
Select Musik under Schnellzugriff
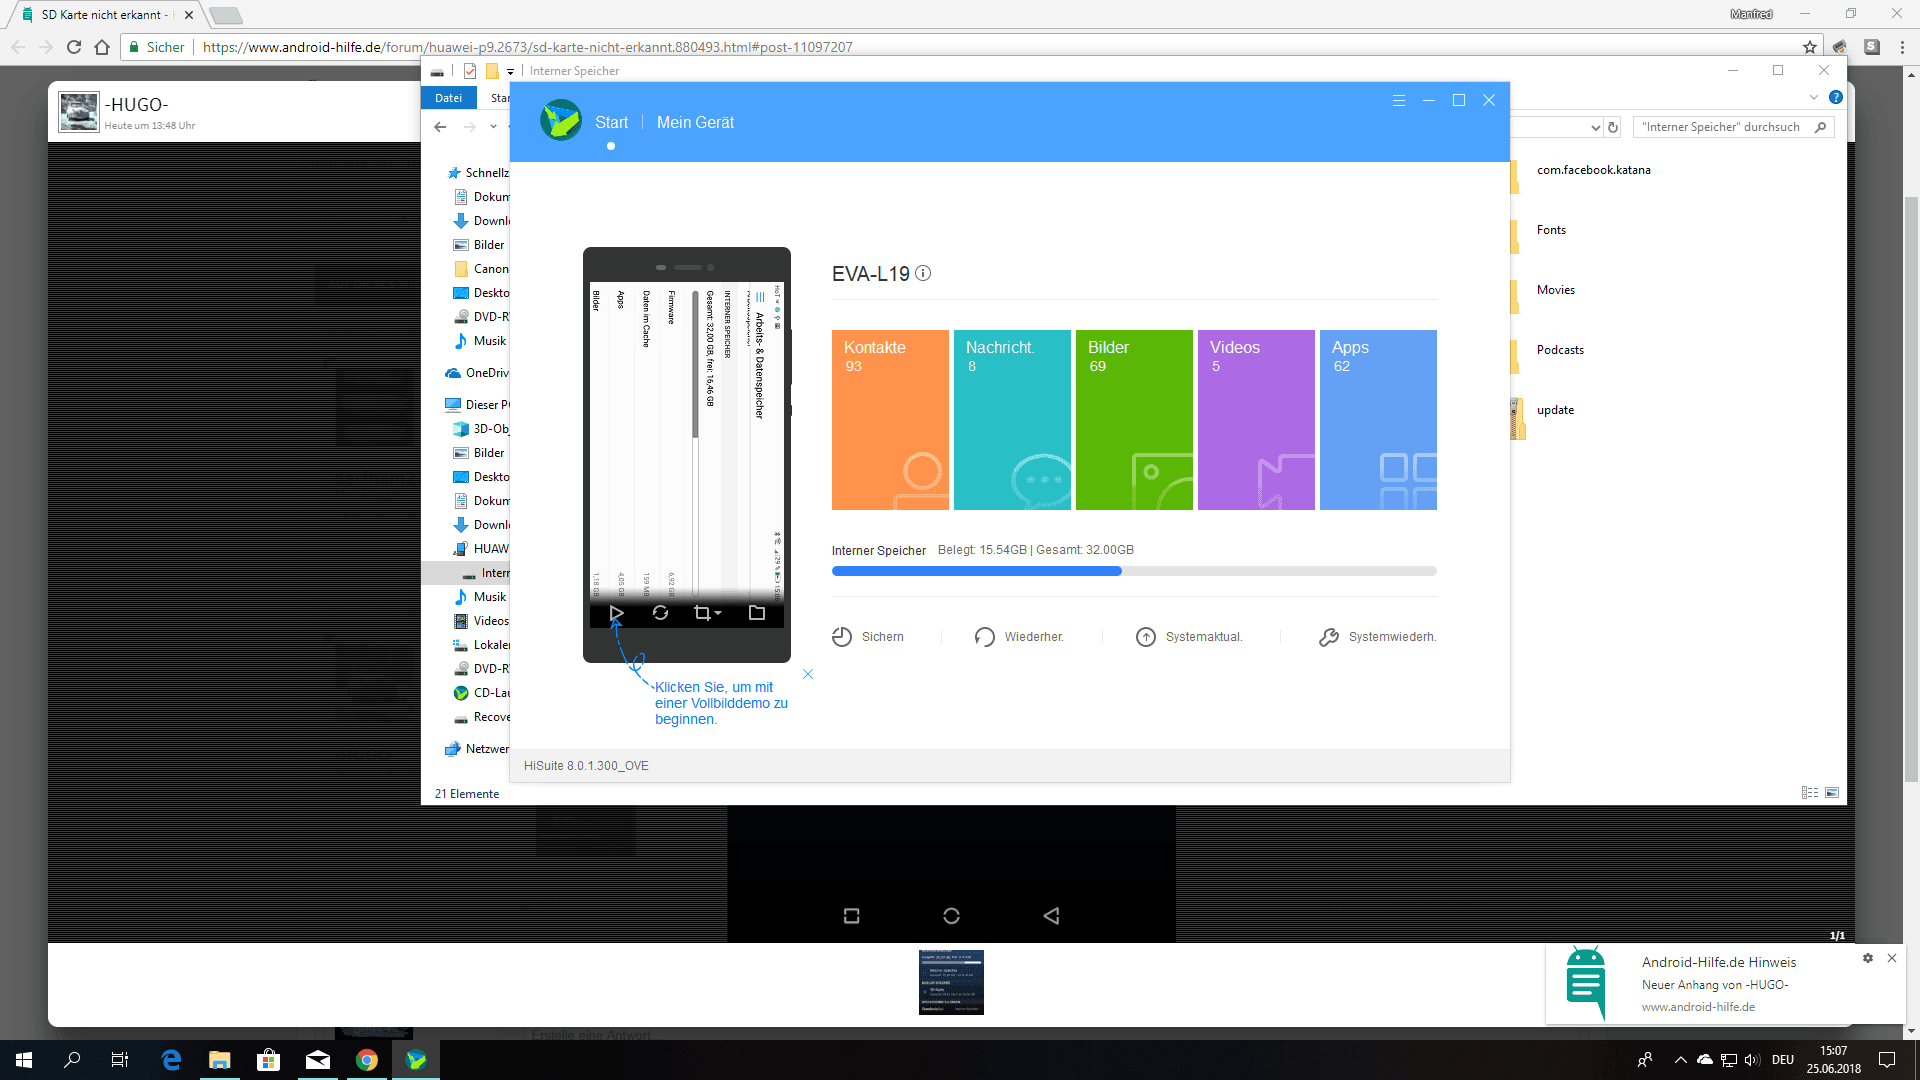point(480,341)
